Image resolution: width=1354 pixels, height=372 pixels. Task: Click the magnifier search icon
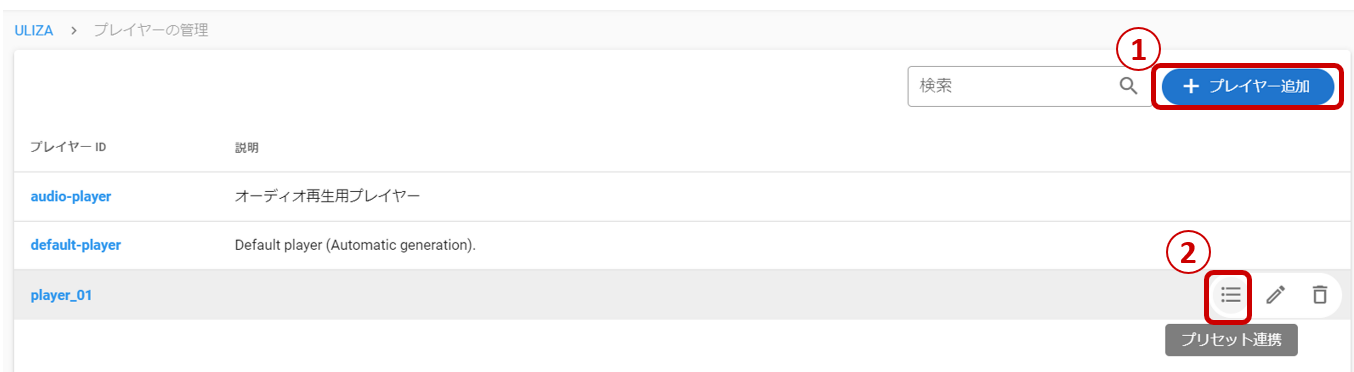pos(1128,86)
